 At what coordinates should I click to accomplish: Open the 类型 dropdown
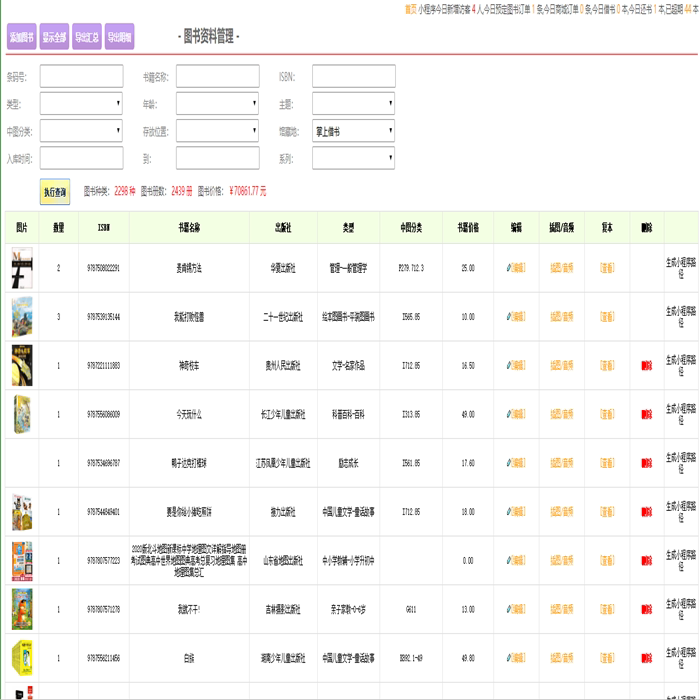(x=81, y=104)
